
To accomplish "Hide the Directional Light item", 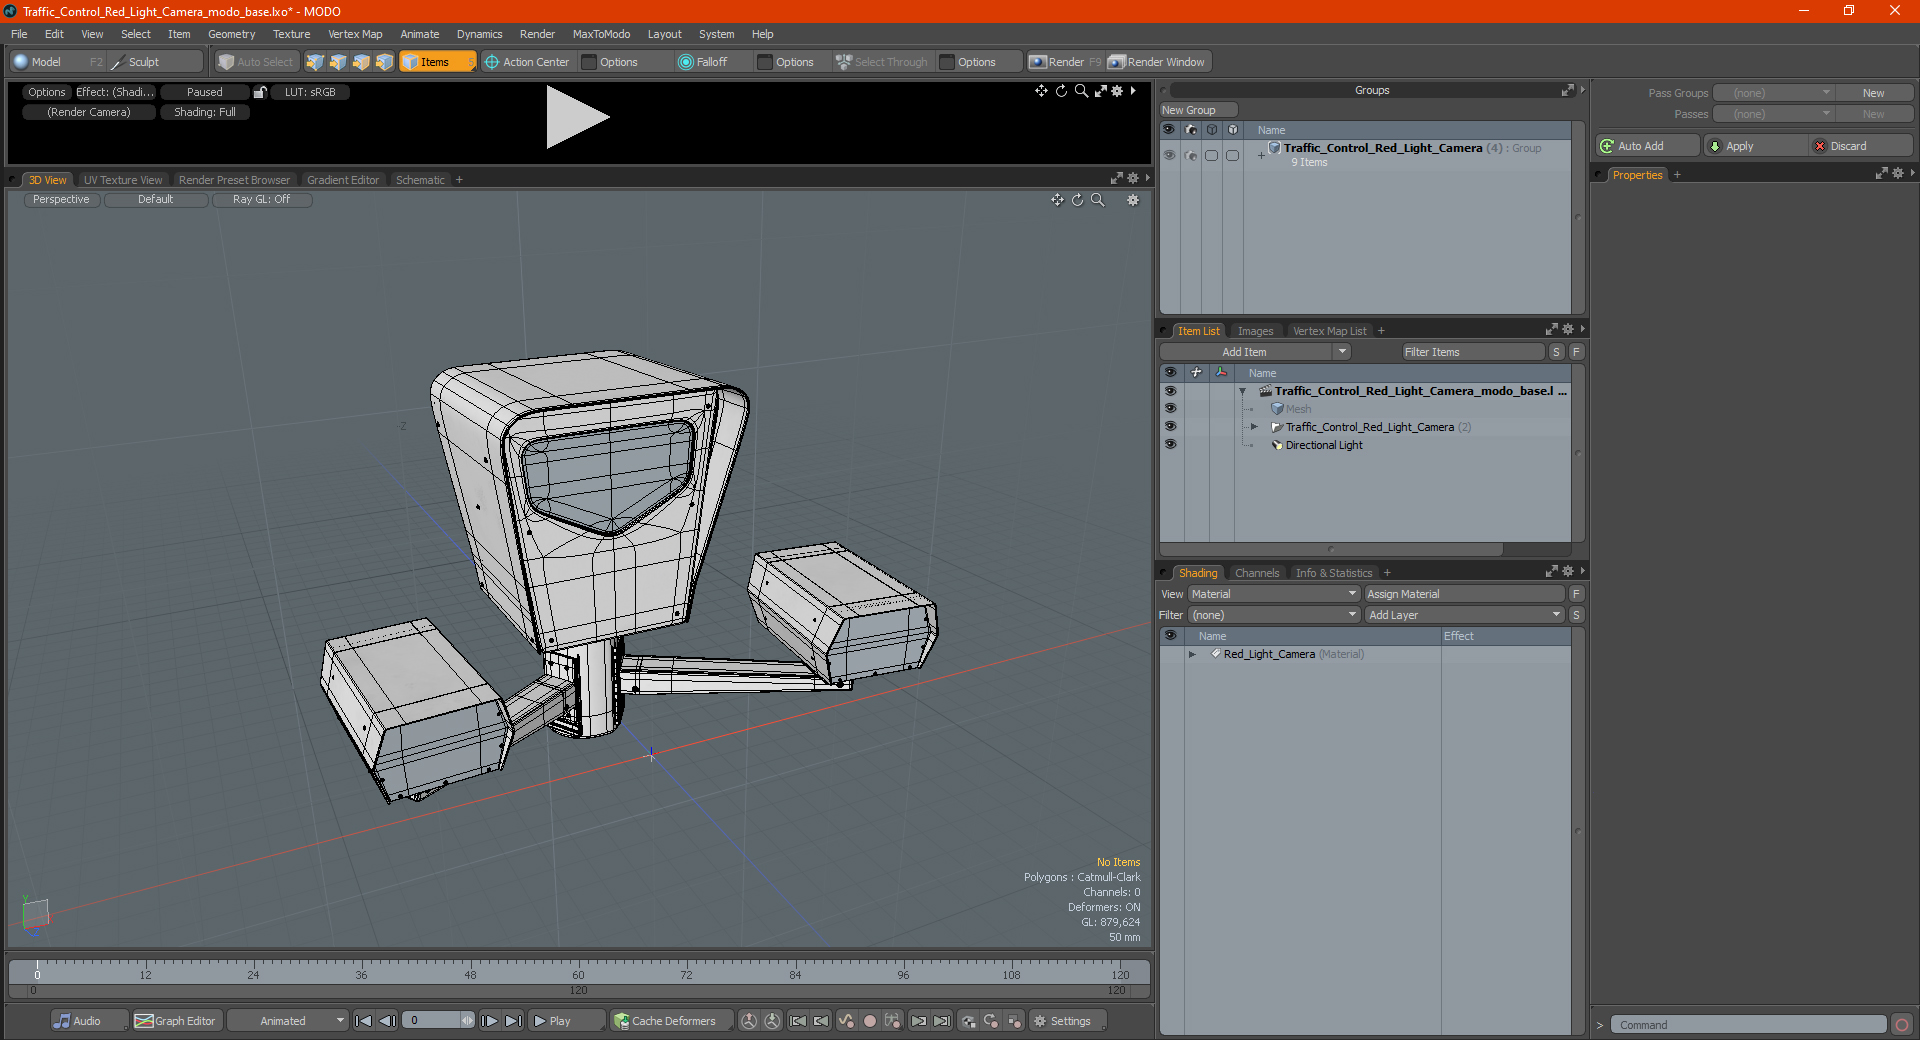I will click(1170, 445).
